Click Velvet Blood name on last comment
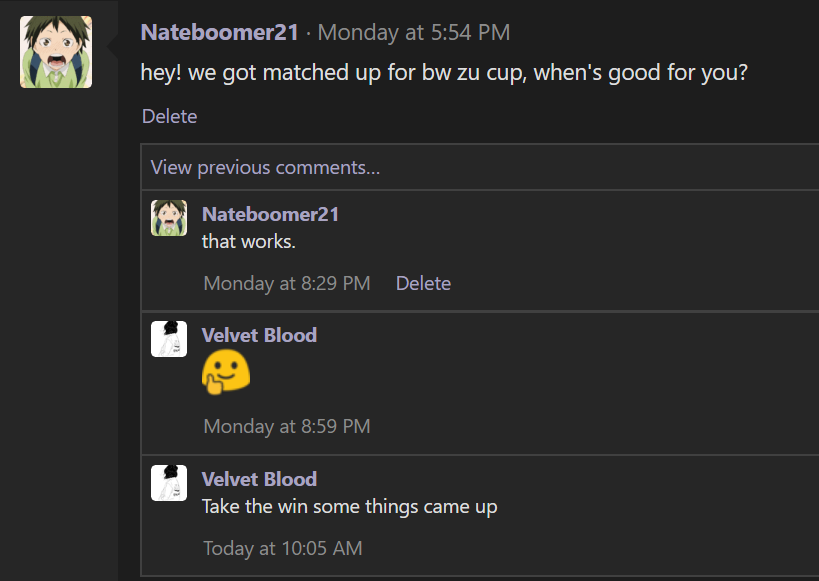This screenshot has width=819, height=581. pyautogui.click(x=259, y=479)
